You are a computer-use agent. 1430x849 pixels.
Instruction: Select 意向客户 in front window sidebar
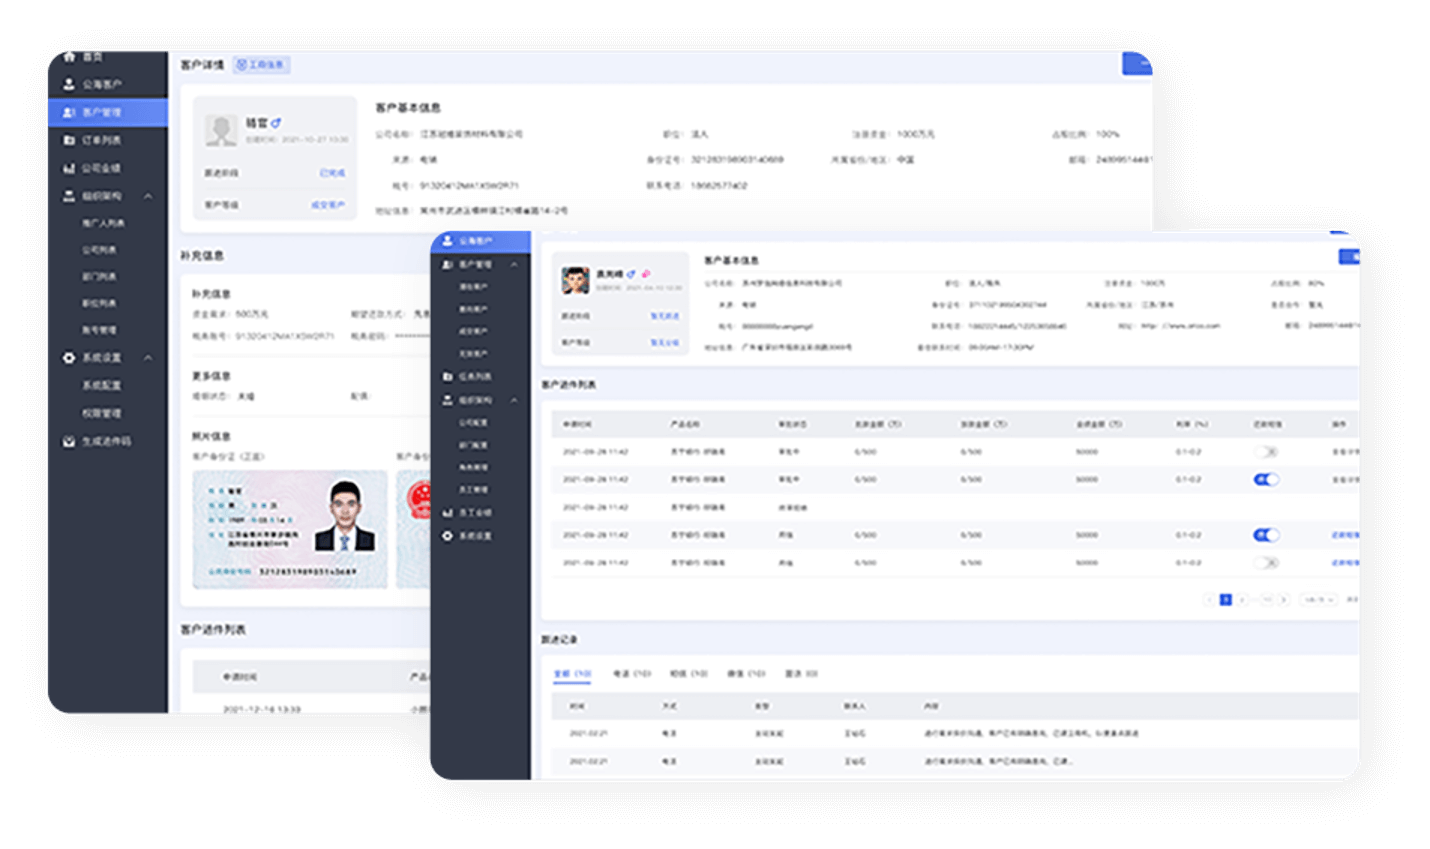[473, 309]
